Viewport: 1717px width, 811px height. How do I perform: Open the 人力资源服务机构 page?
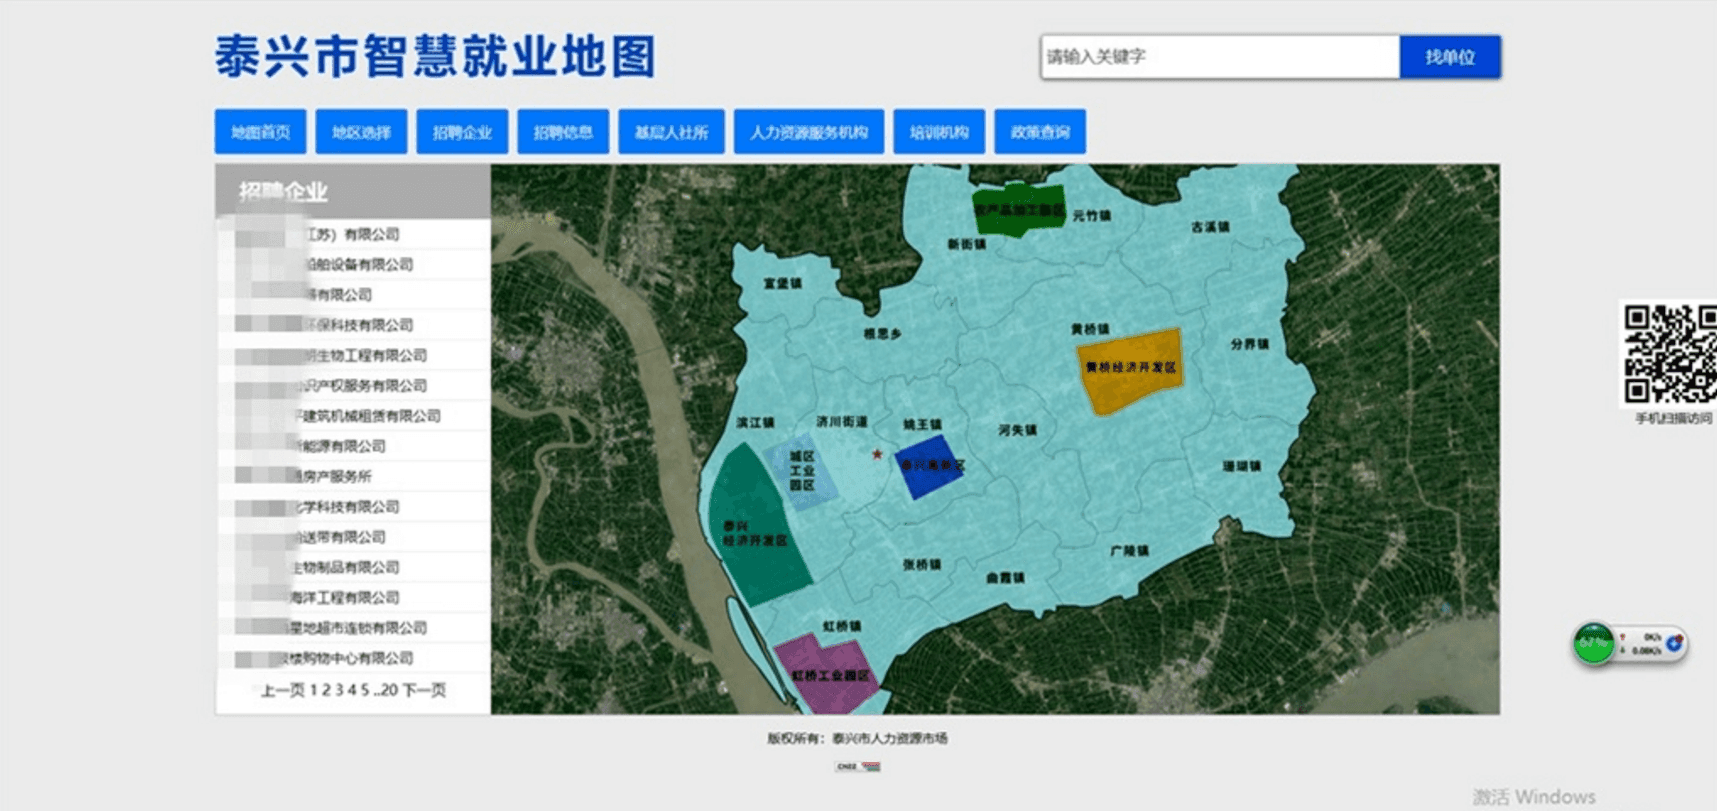tap(808, 132)
